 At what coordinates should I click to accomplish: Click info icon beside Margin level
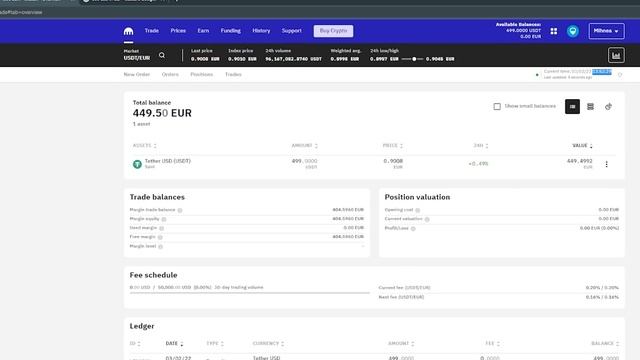click(160, 247)
